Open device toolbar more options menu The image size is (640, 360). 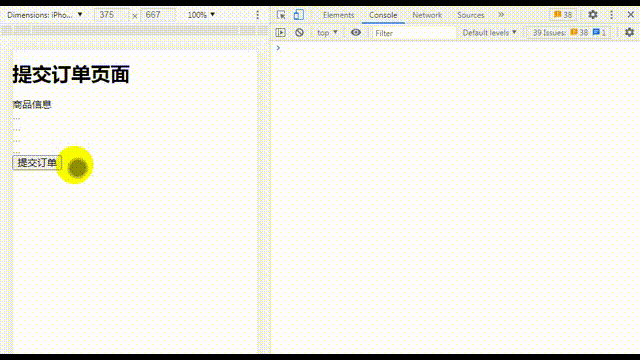click(257, 15)
